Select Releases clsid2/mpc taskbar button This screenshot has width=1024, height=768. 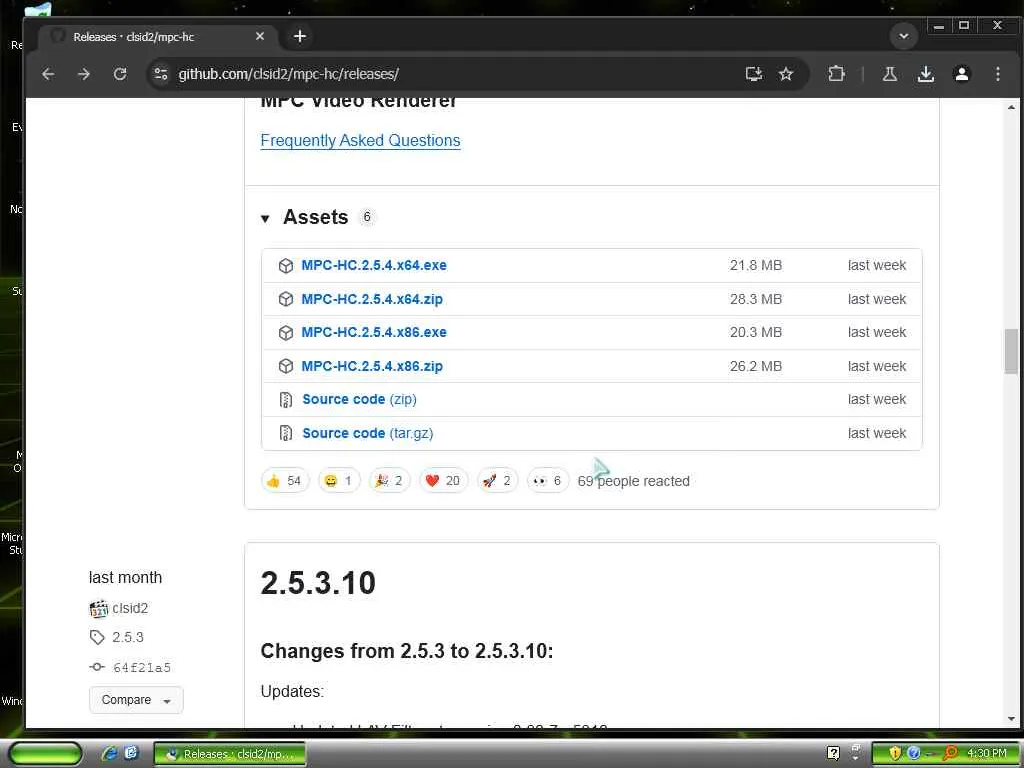coord(230,754)
